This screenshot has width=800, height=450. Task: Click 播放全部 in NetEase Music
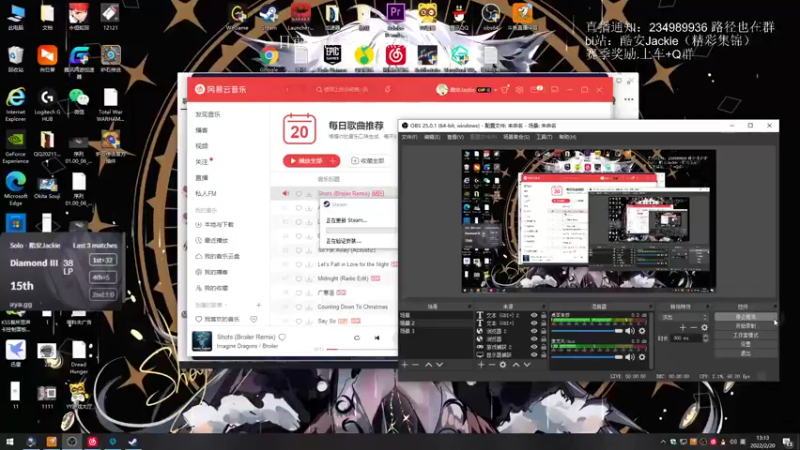[x=306, y=161]
